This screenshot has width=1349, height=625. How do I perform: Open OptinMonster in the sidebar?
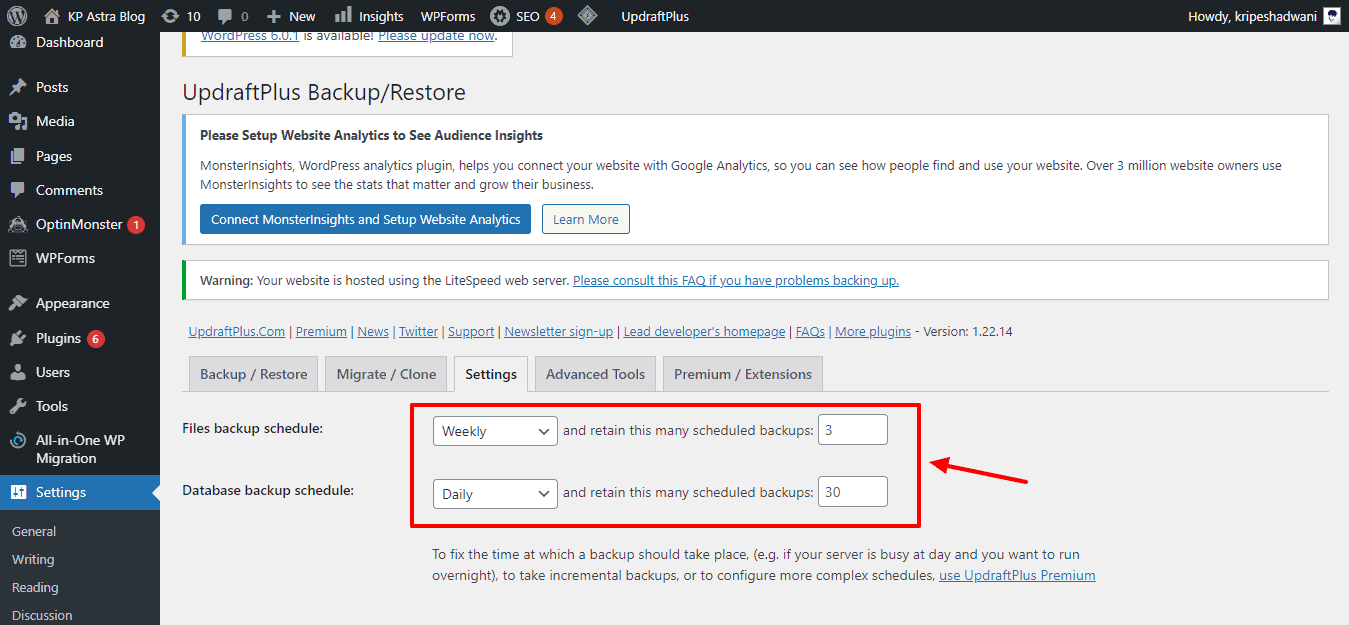78,224
